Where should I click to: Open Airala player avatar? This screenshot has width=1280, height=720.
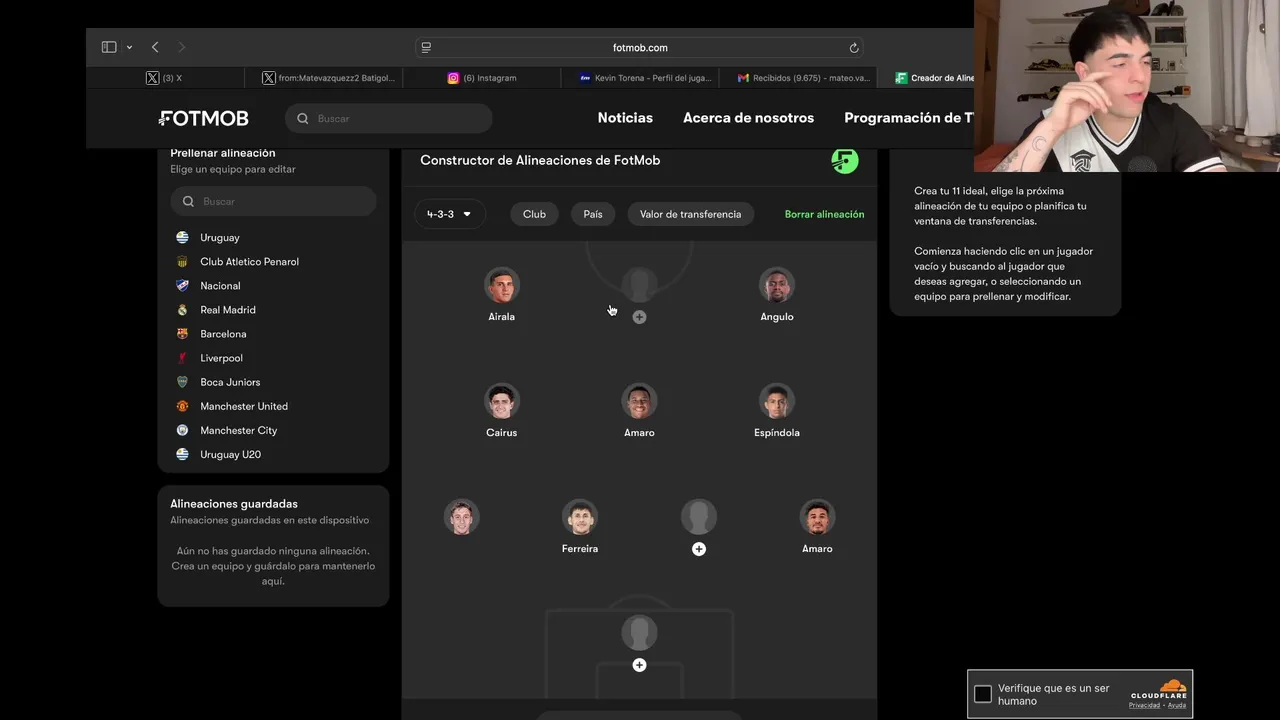[502, 285]
